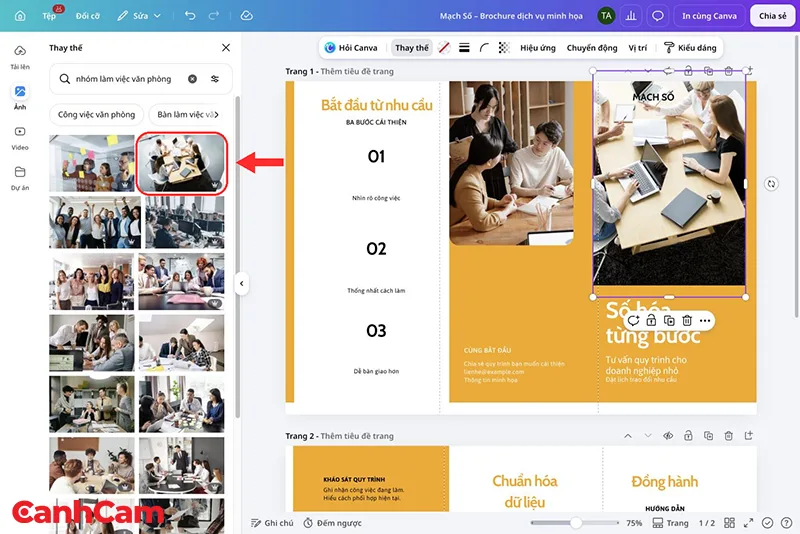Screen dimensions: 800x534
Task: Open search filter options
Action: (x=215, y=79)
